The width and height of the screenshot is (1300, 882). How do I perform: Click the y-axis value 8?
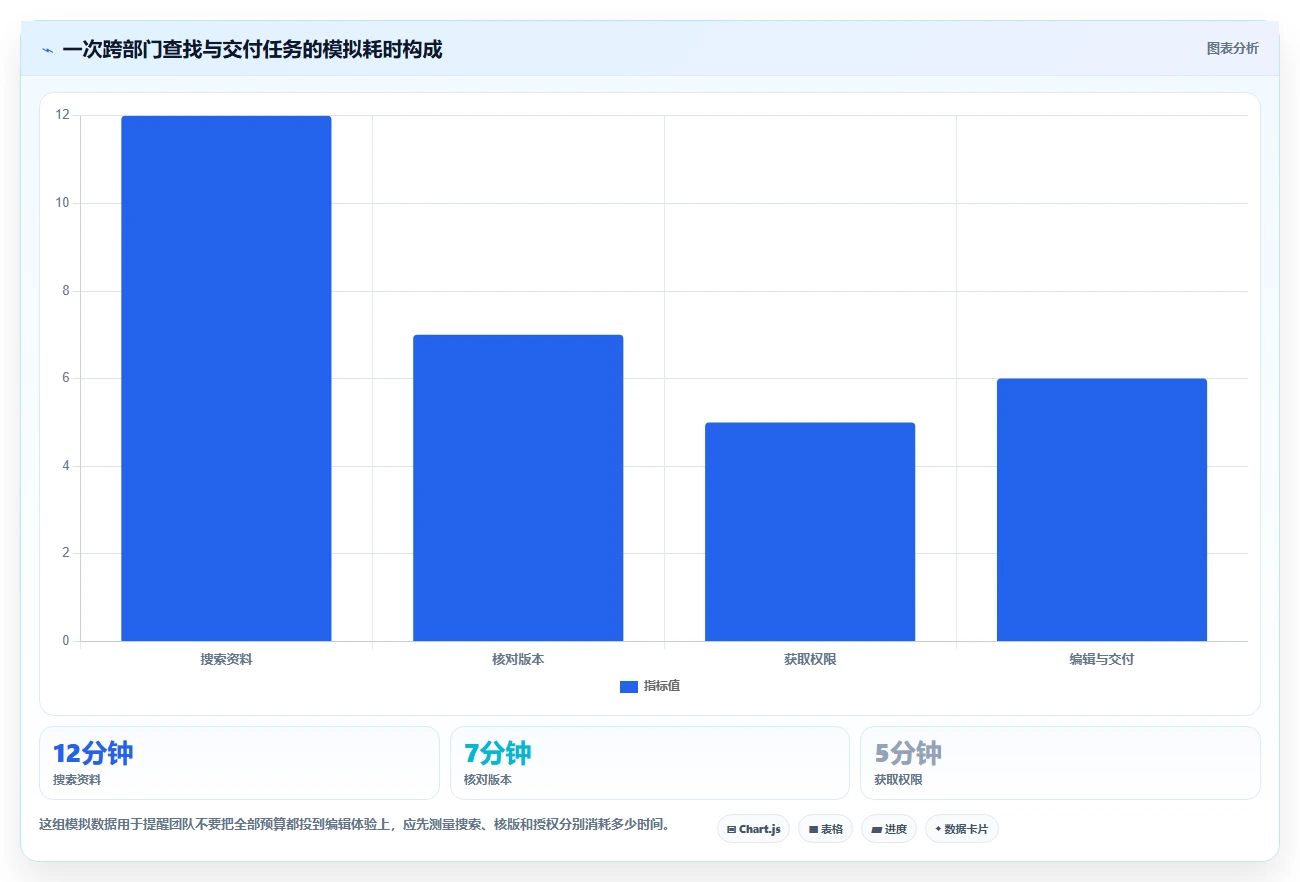point(66,291)
